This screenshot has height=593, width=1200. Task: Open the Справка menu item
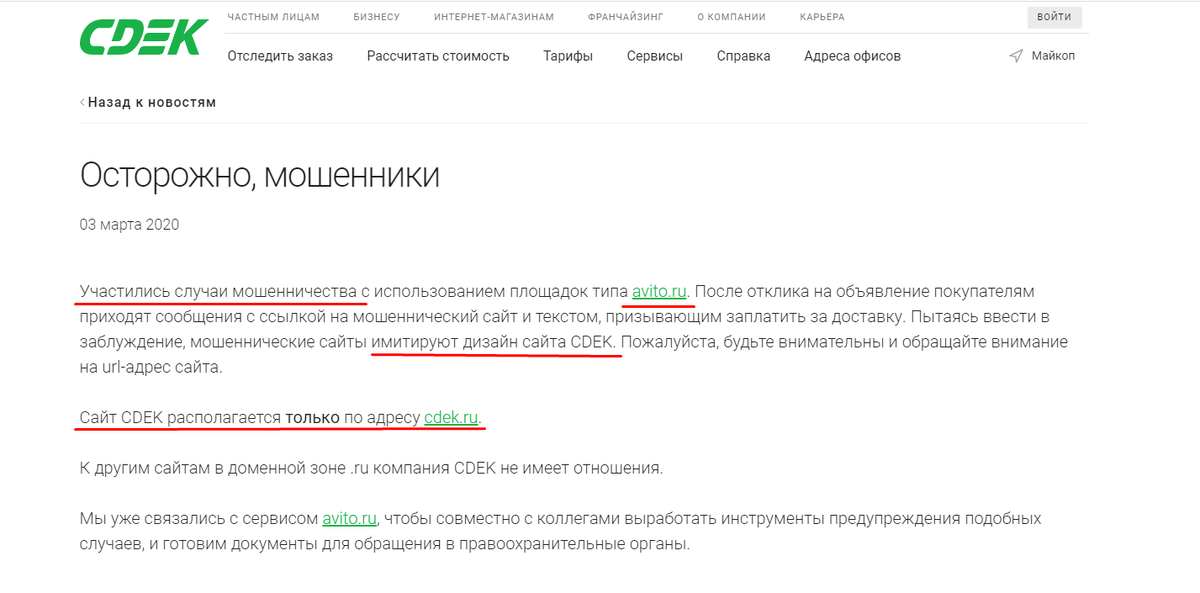[743, 56]
